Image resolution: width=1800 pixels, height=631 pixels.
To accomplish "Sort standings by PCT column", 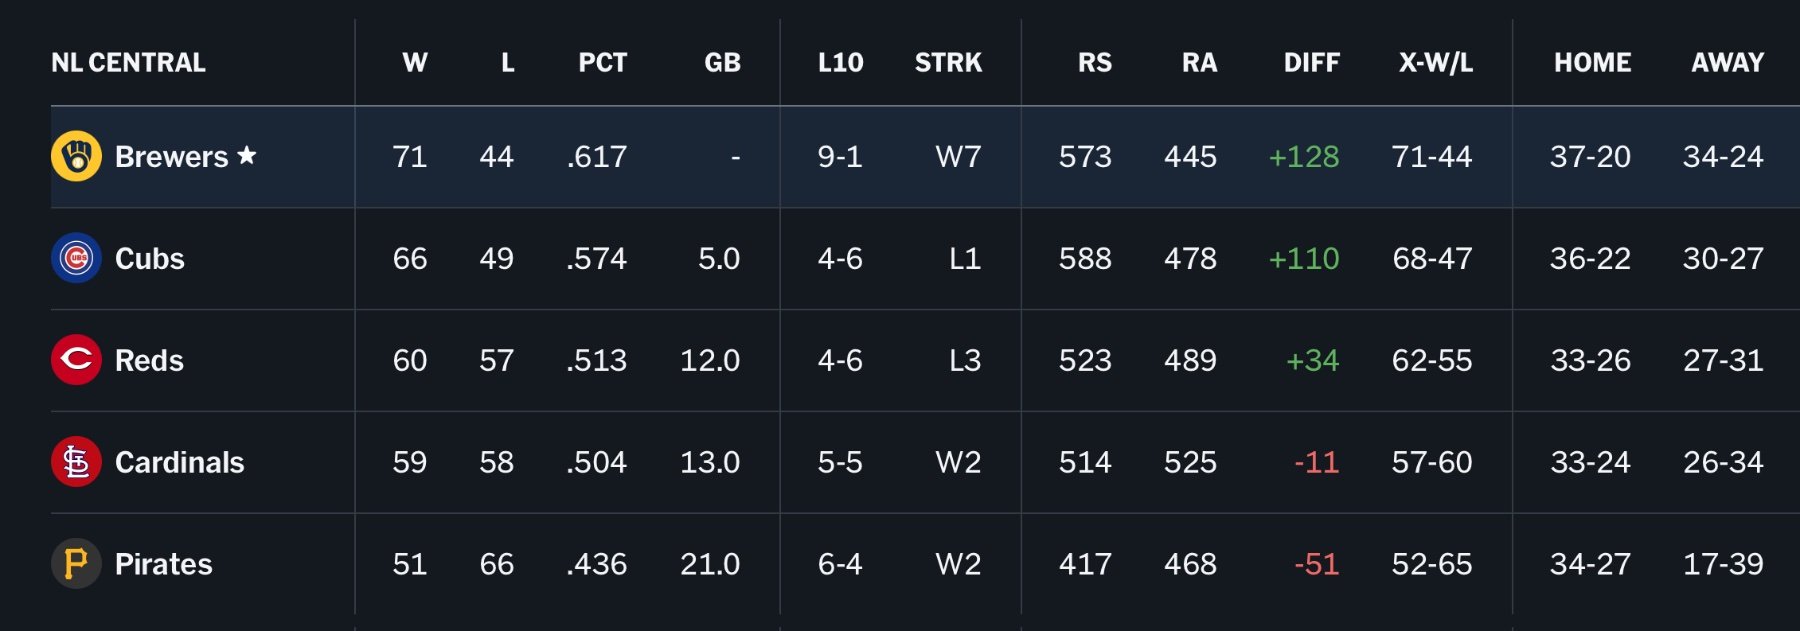I will click(602, 63).
